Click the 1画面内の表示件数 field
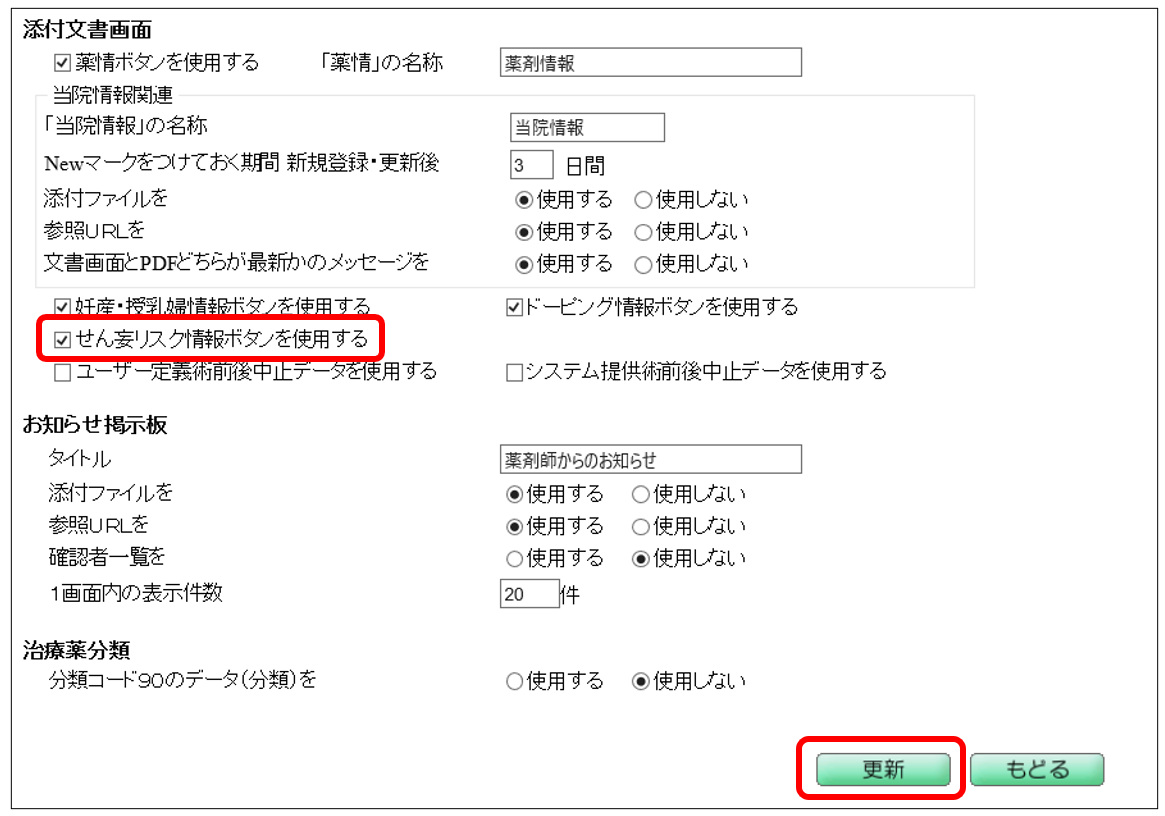The width and height of the screenshot is (1165, 816). click(x=529, y=594)
